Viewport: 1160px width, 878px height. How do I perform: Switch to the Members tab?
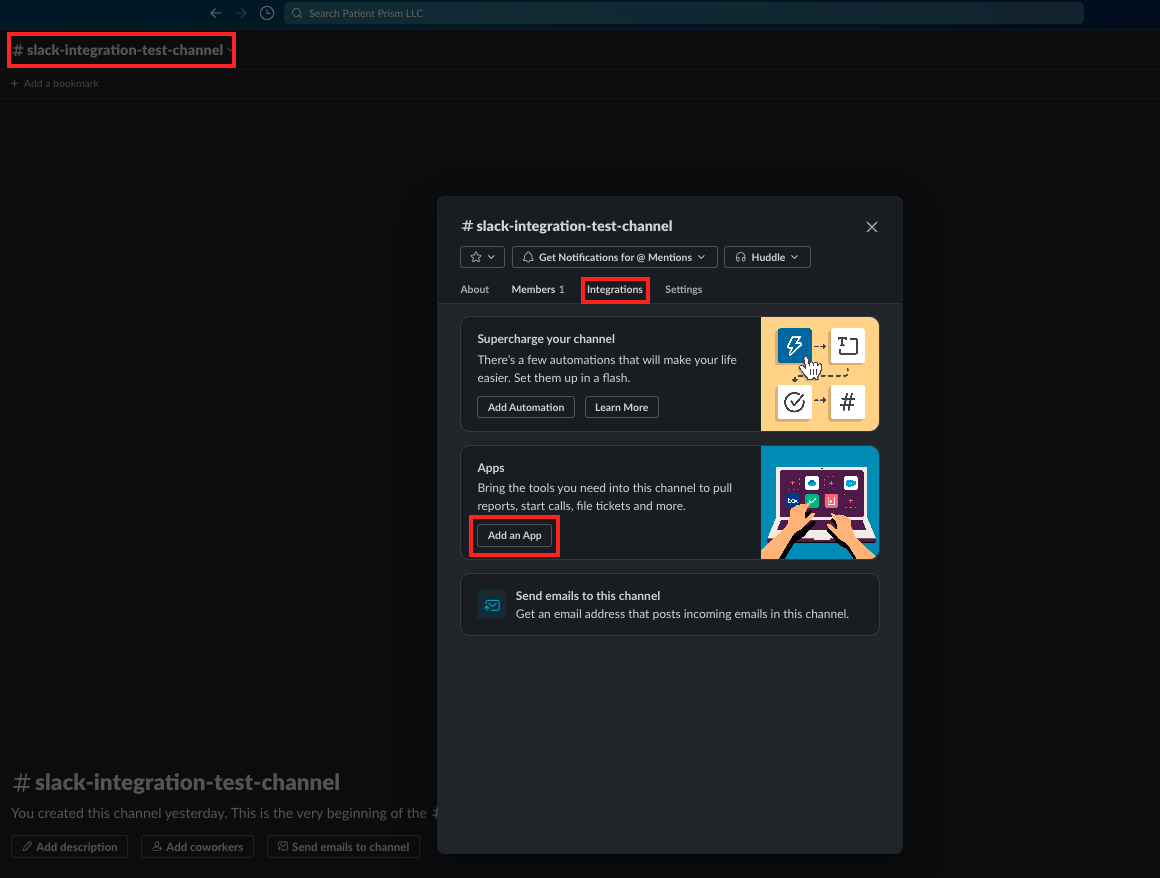tap(538, 289)
